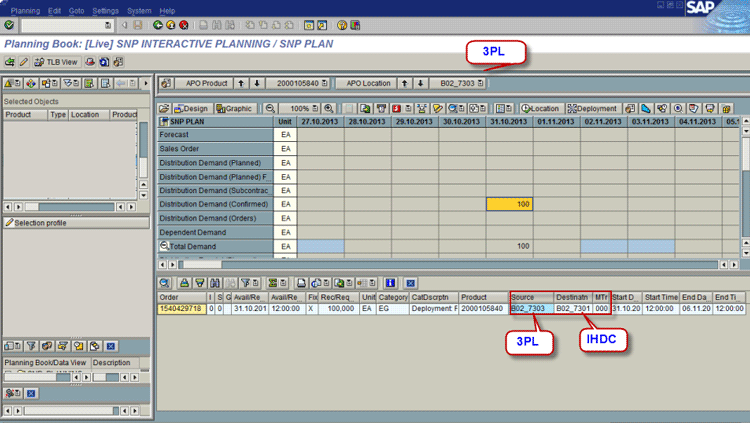This screenshot has width=750, height=423.
Task: Click the planning grid horizontal scrollbar
Action: (x=448, y=264)
